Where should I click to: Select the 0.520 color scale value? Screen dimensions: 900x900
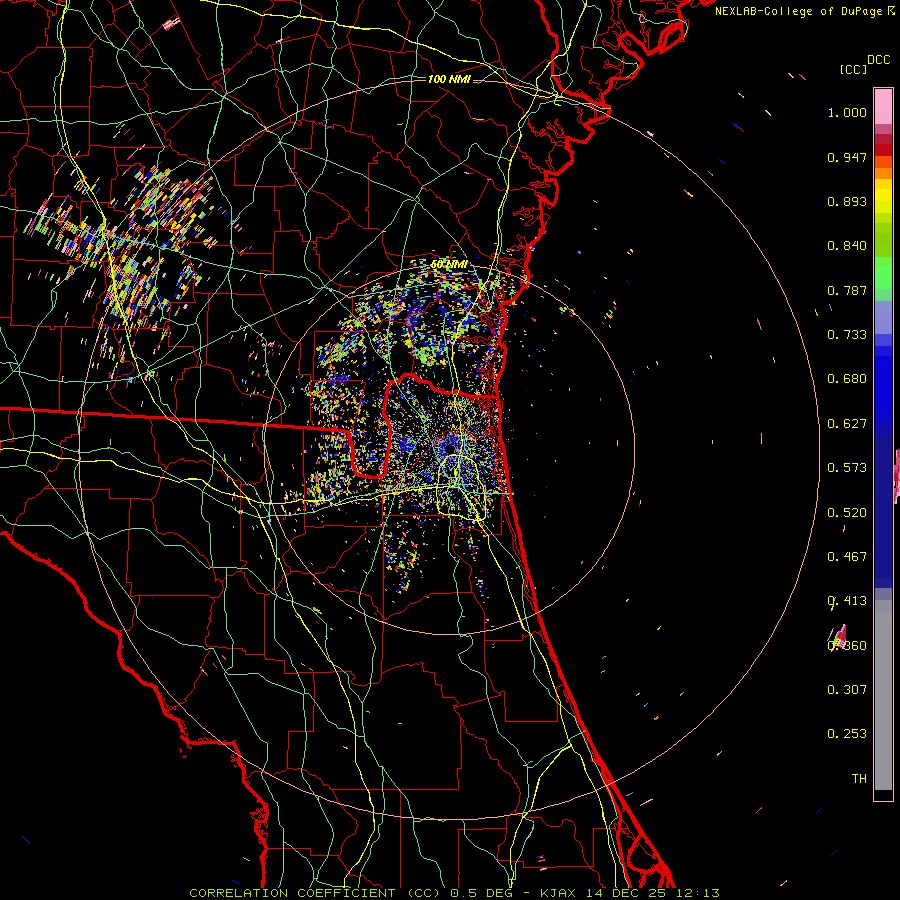coord(847,513)
